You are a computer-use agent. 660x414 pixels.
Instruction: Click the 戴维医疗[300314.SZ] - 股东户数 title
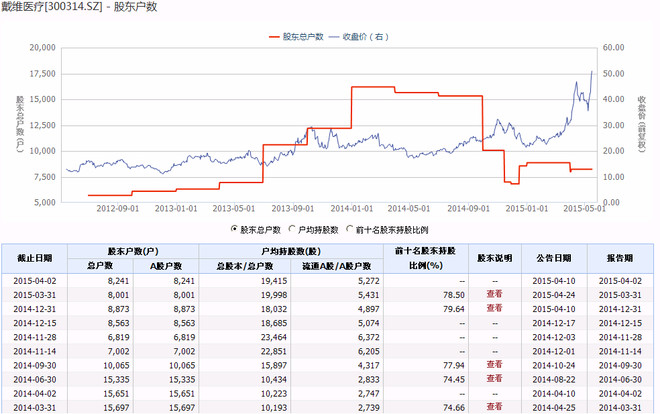79,7
